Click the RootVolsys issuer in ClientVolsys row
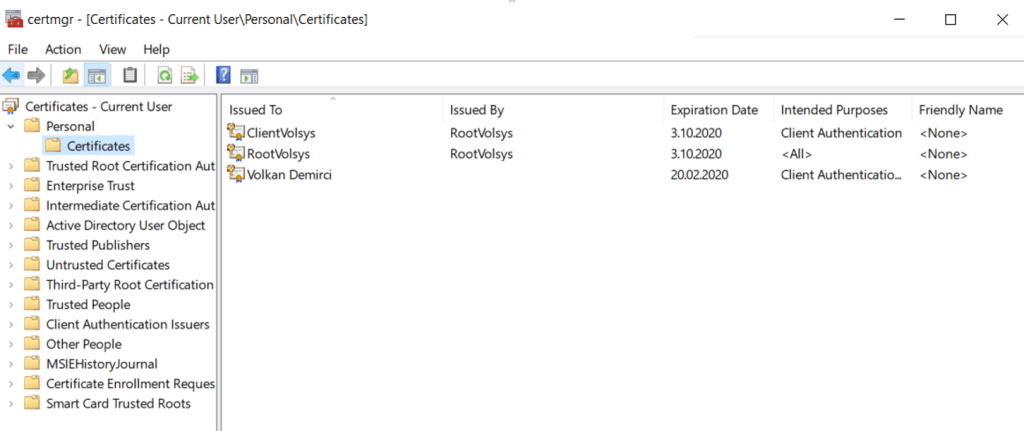Viewport: 1024px width, 431px height. (481, 133)
